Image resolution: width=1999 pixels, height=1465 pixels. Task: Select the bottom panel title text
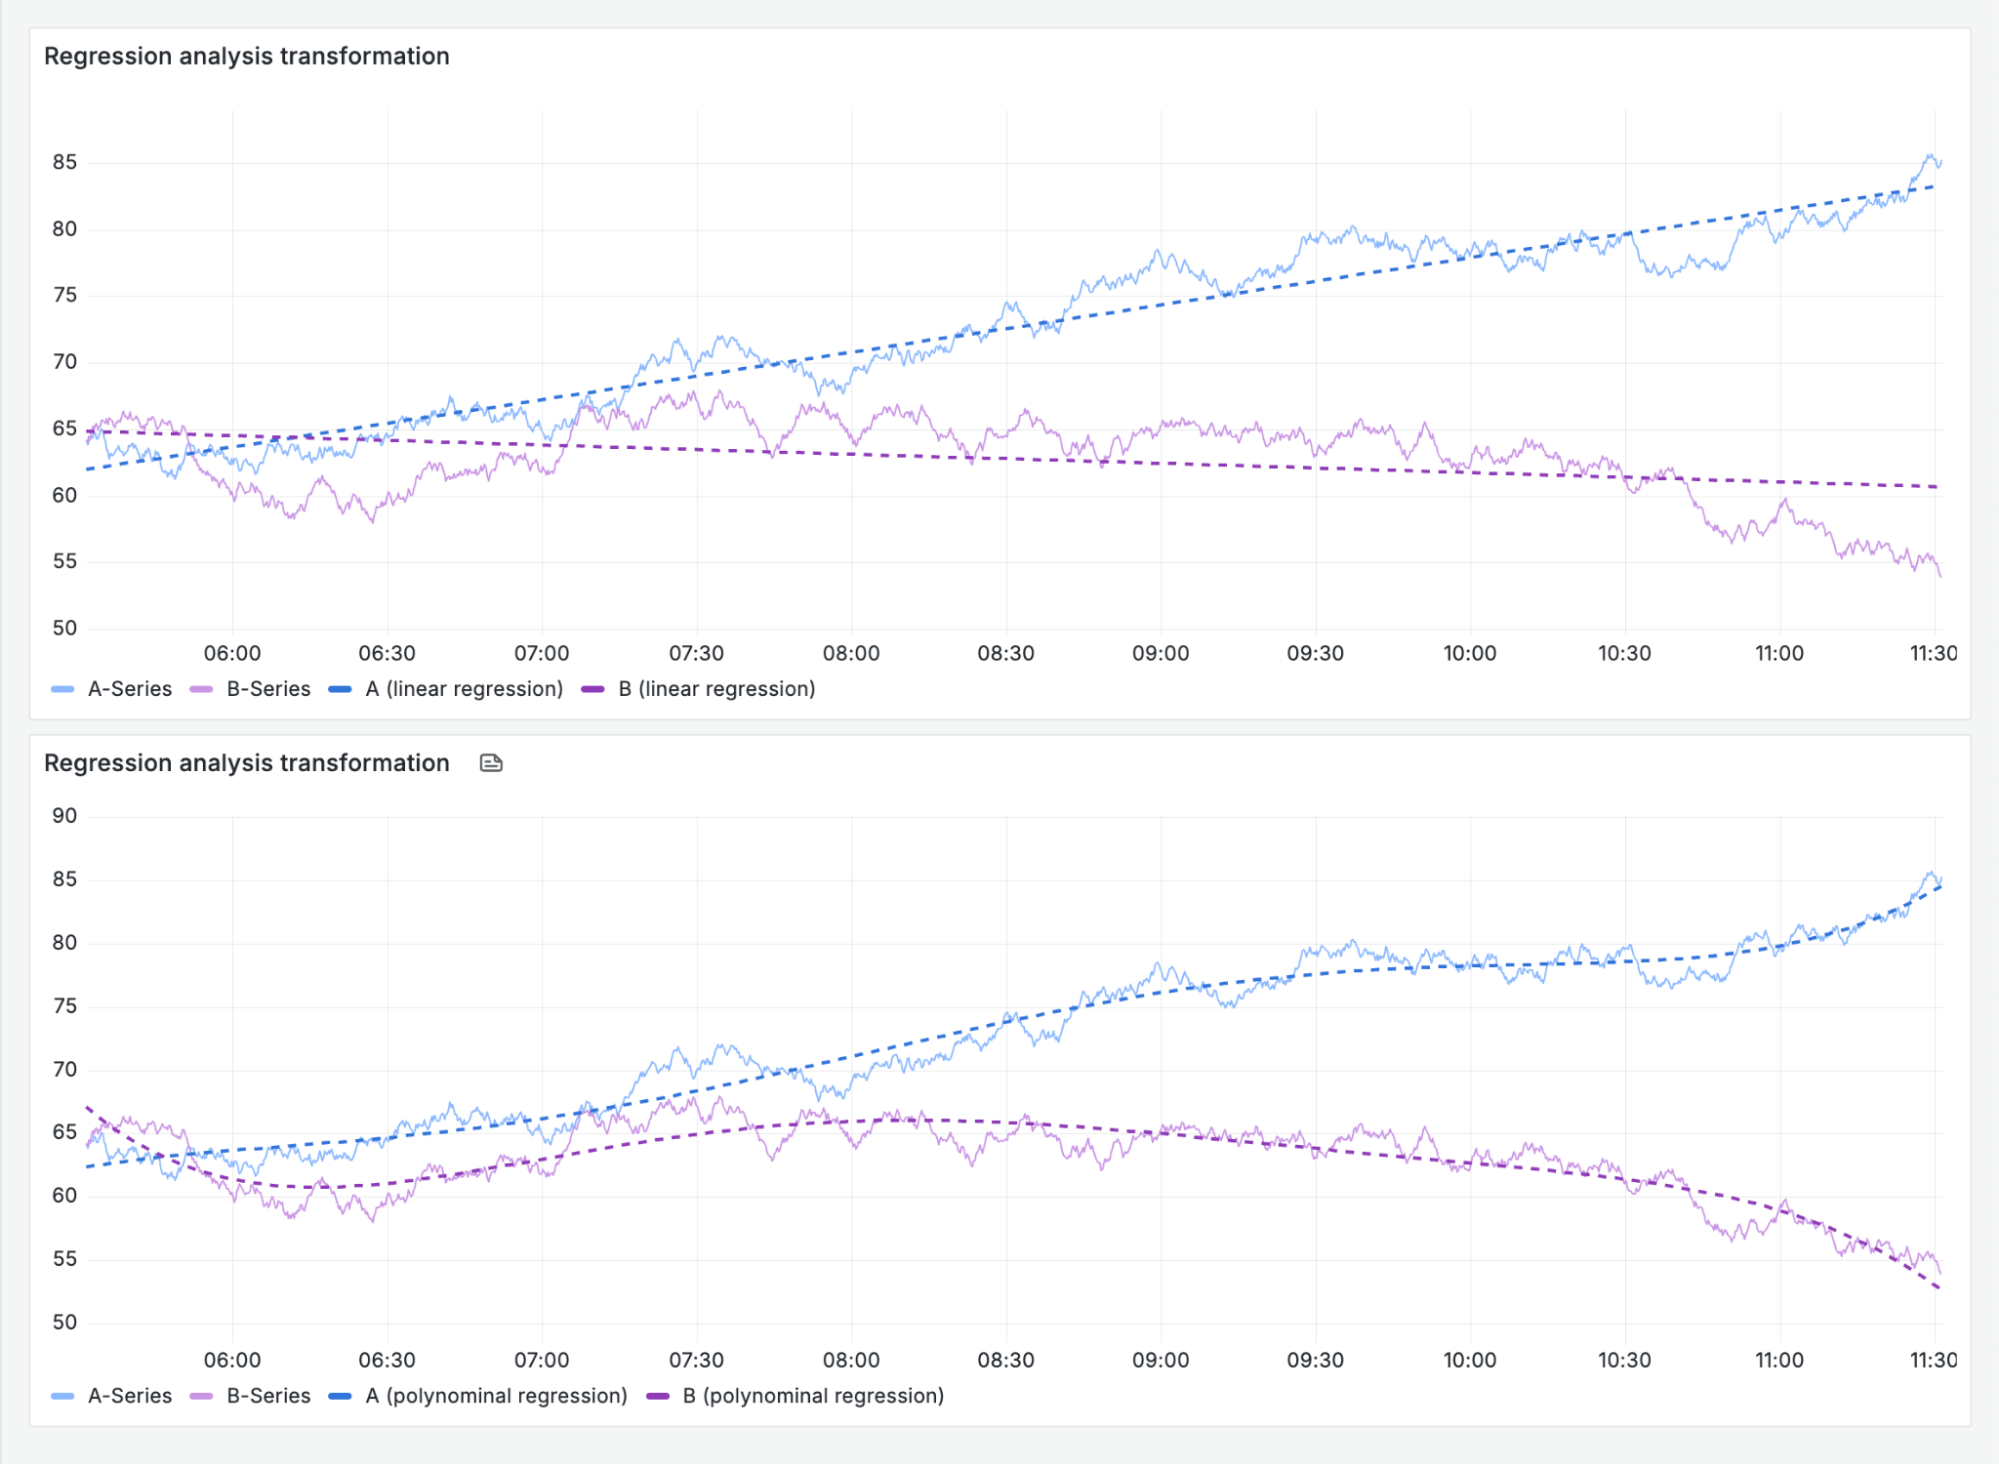(x=246, y=762)
